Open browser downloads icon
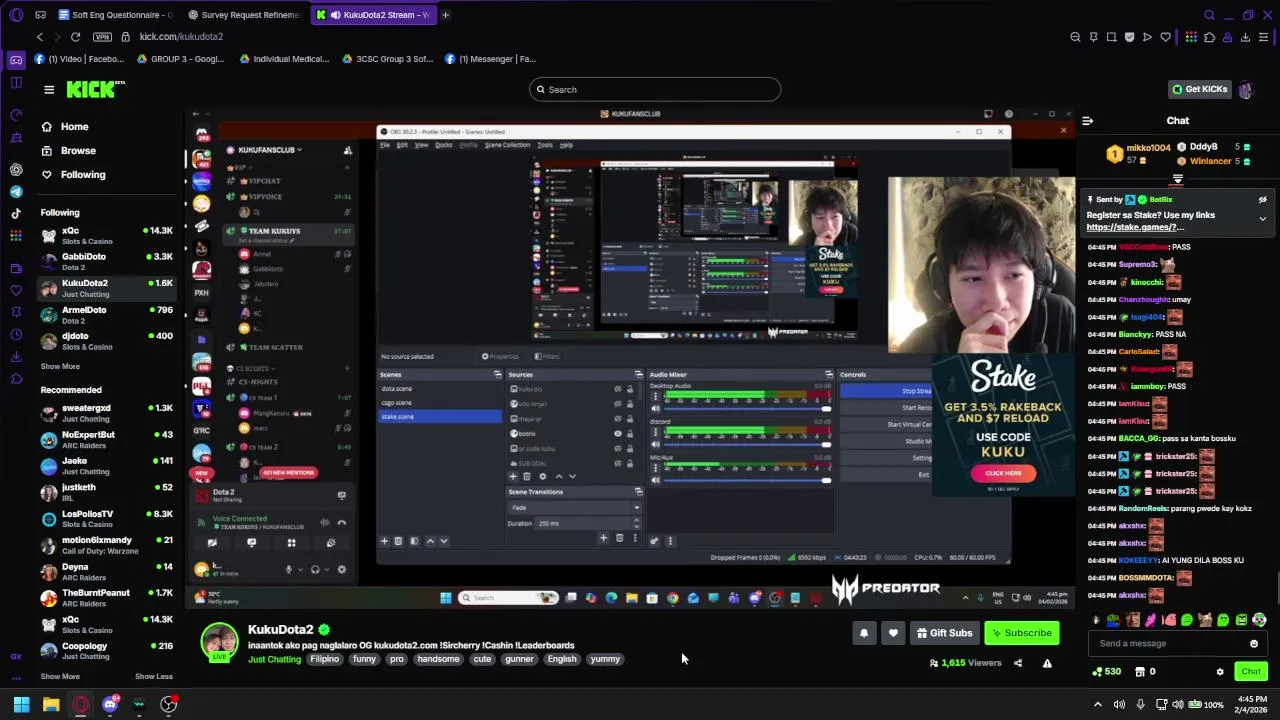 [x=1246, y=37]
